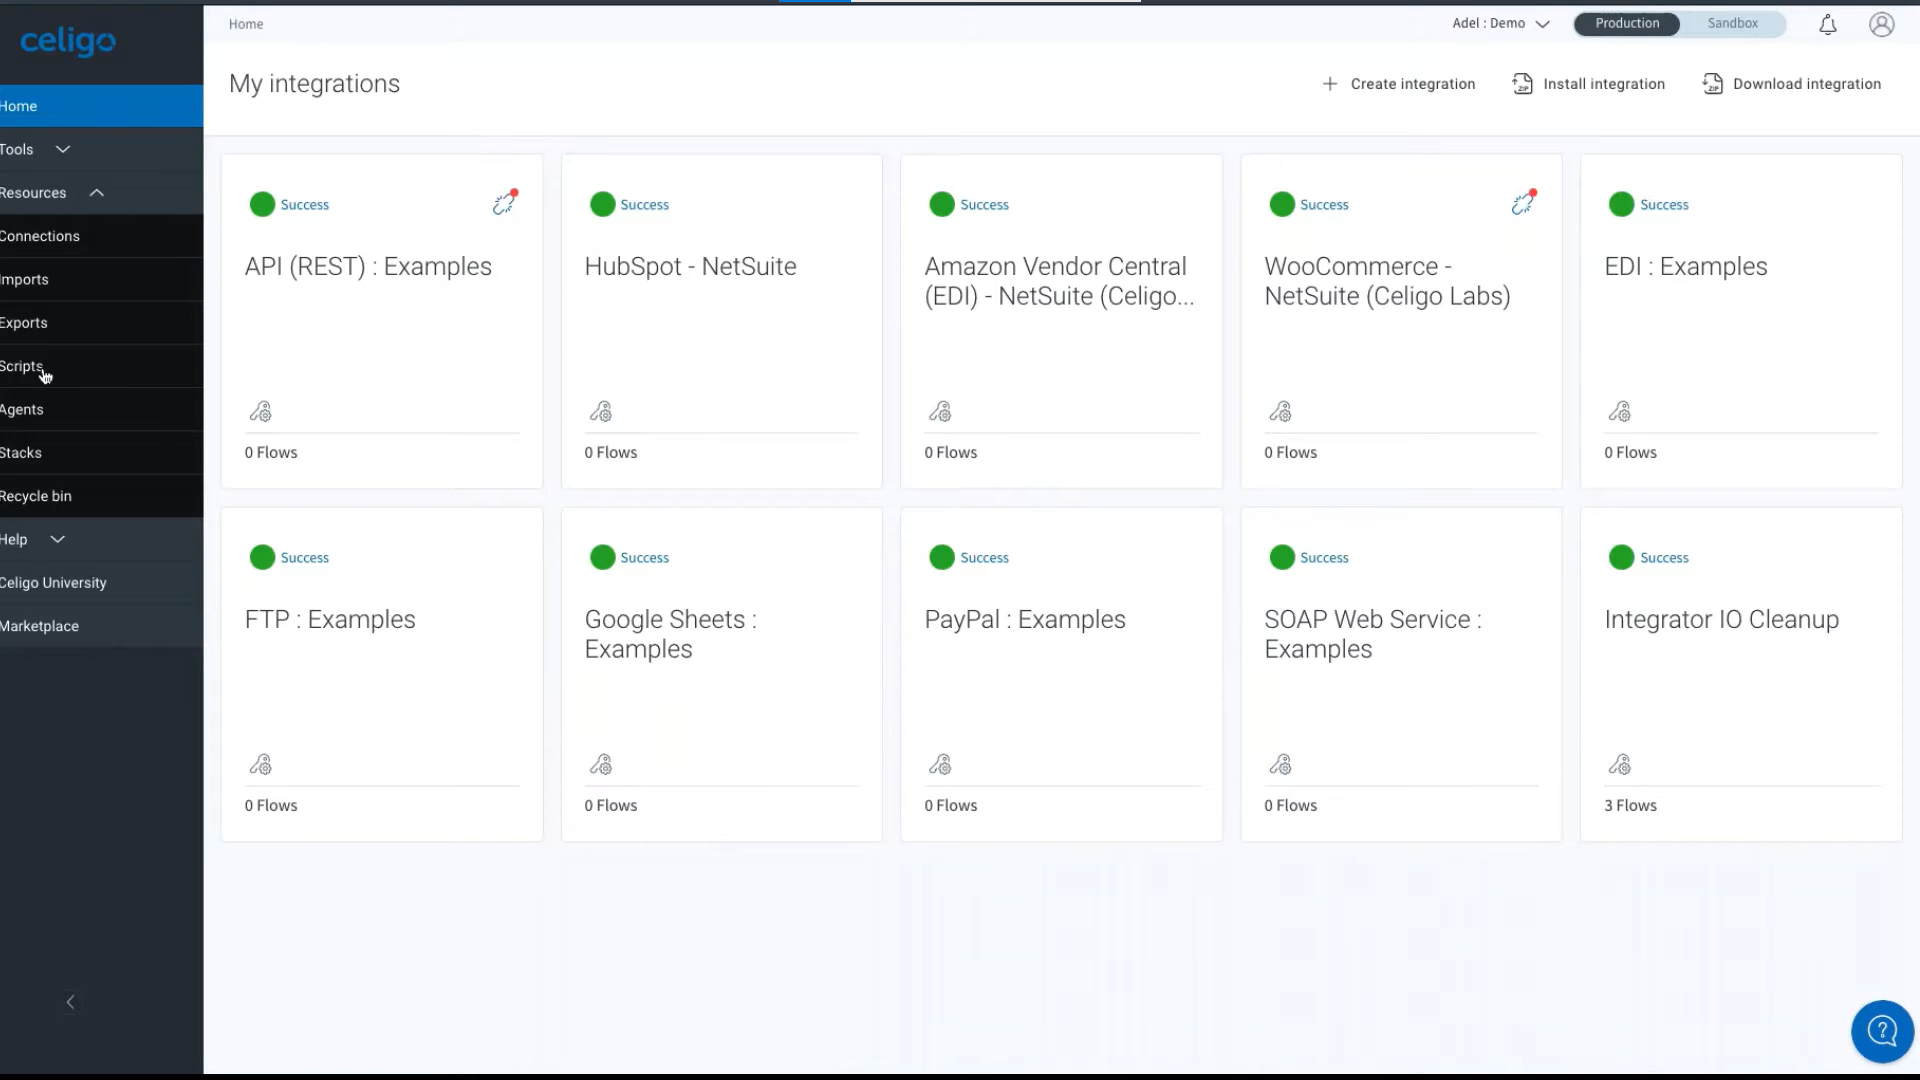The image size is (1920, 1080).
Task: Click the Install integration zip icon
Action: click(1522, 84)
